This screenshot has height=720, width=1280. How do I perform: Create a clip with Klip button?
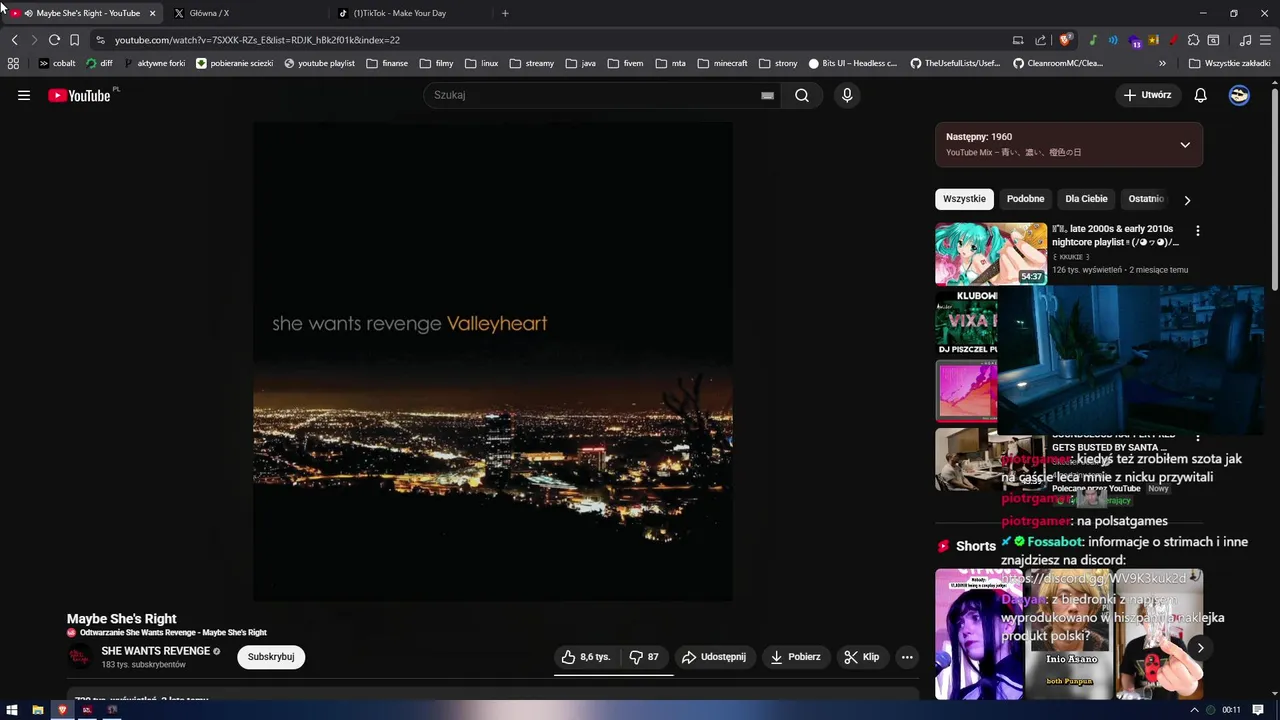[862, 657]
